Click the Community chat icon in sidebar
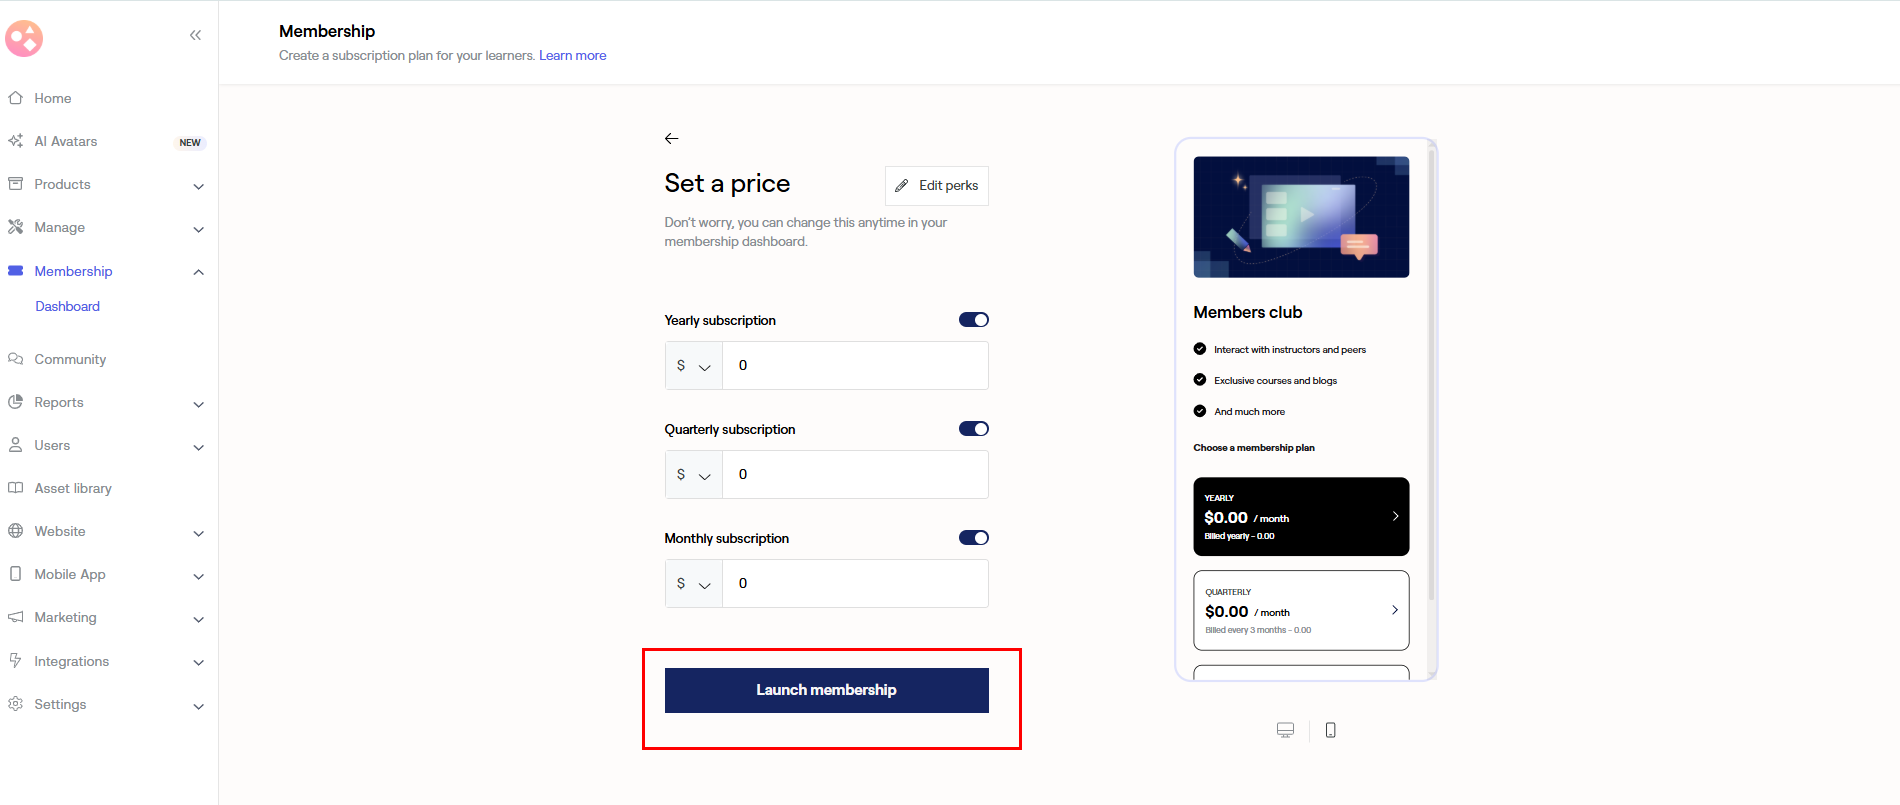 [x=16, y=359]
